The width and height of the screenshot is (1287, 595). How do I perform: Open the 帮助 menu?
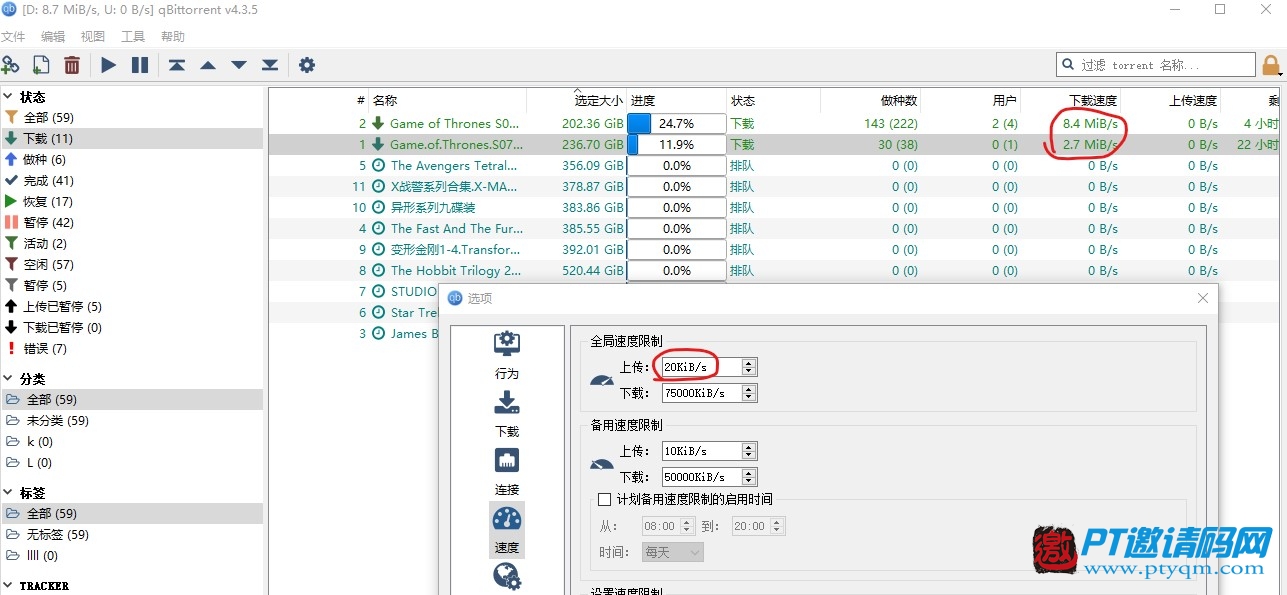click(x=173, y=37)
